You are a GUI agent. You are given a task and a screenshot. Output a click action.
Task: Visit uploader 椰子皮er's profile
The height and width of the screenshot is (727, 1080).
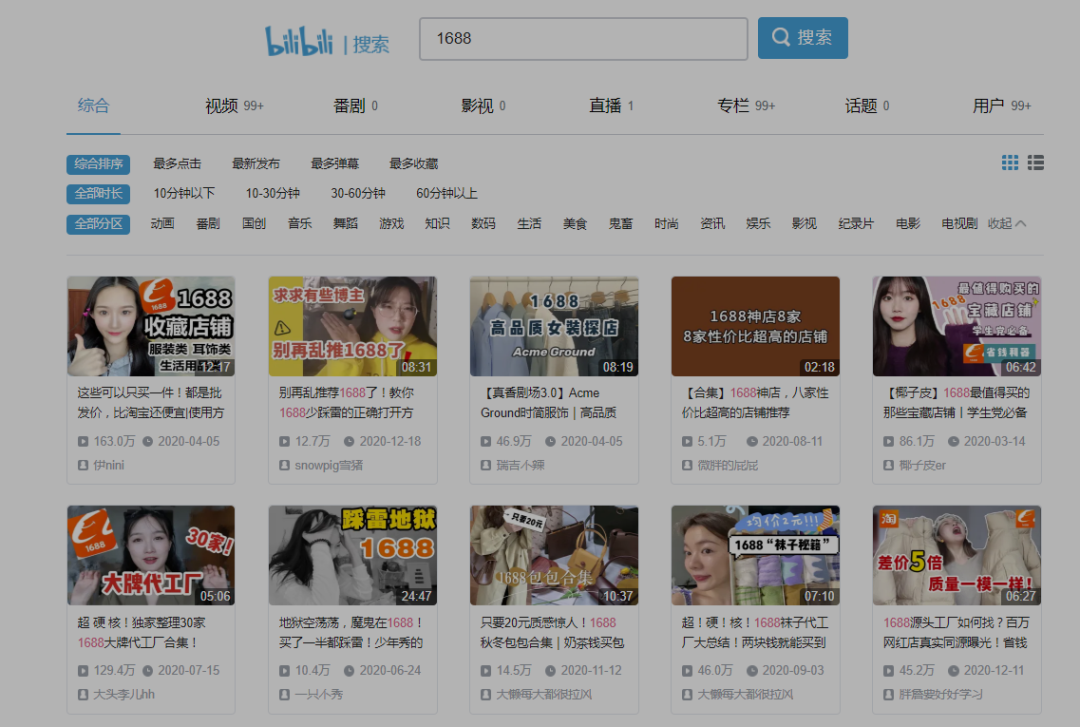[x=922, y=465]
